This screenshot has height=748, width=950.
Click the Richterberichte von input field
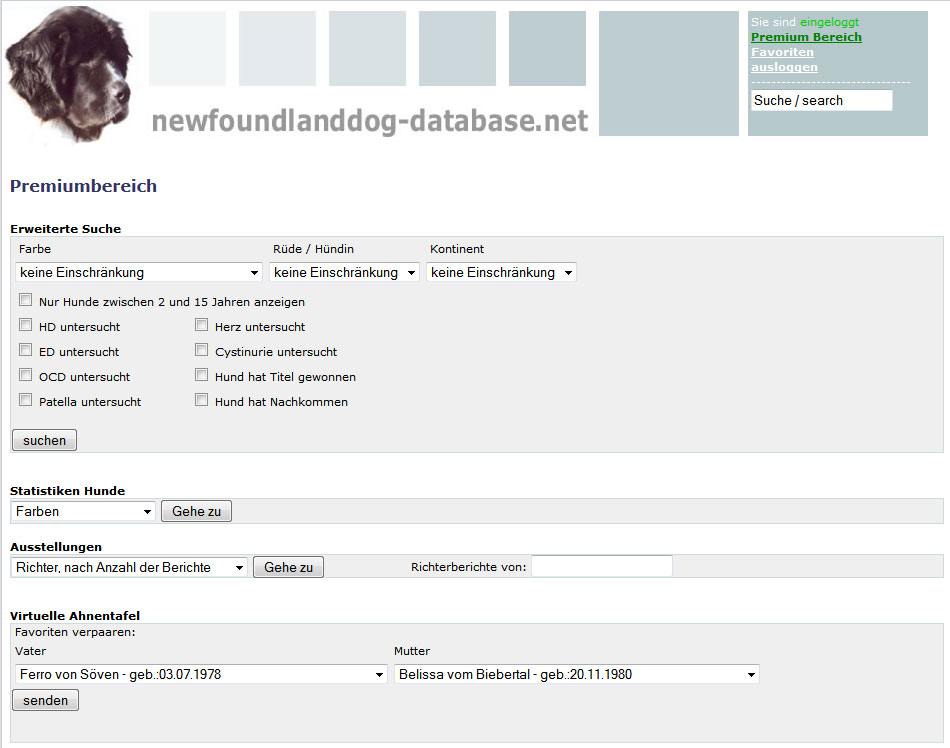pos(601,567)
